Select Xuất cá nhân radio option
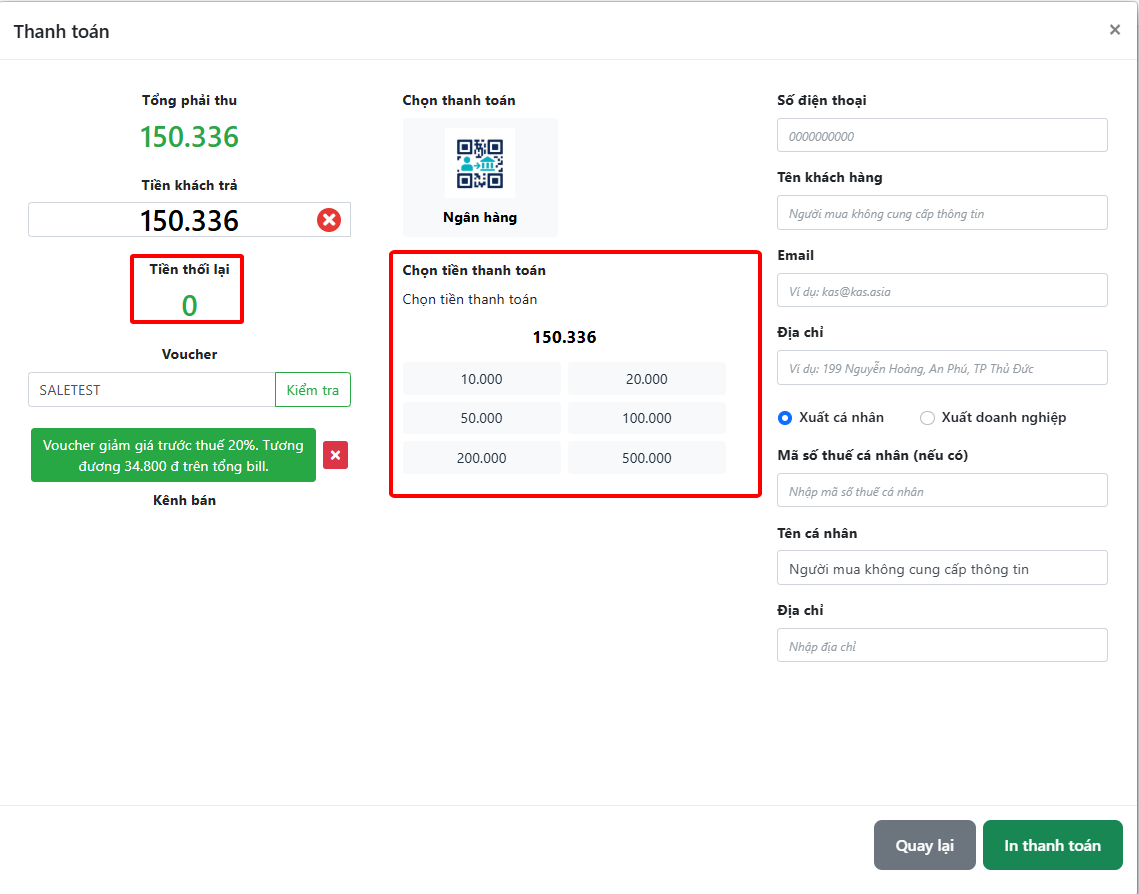The width and height of the screenshot is (1139, 894). tap(785, 418)
